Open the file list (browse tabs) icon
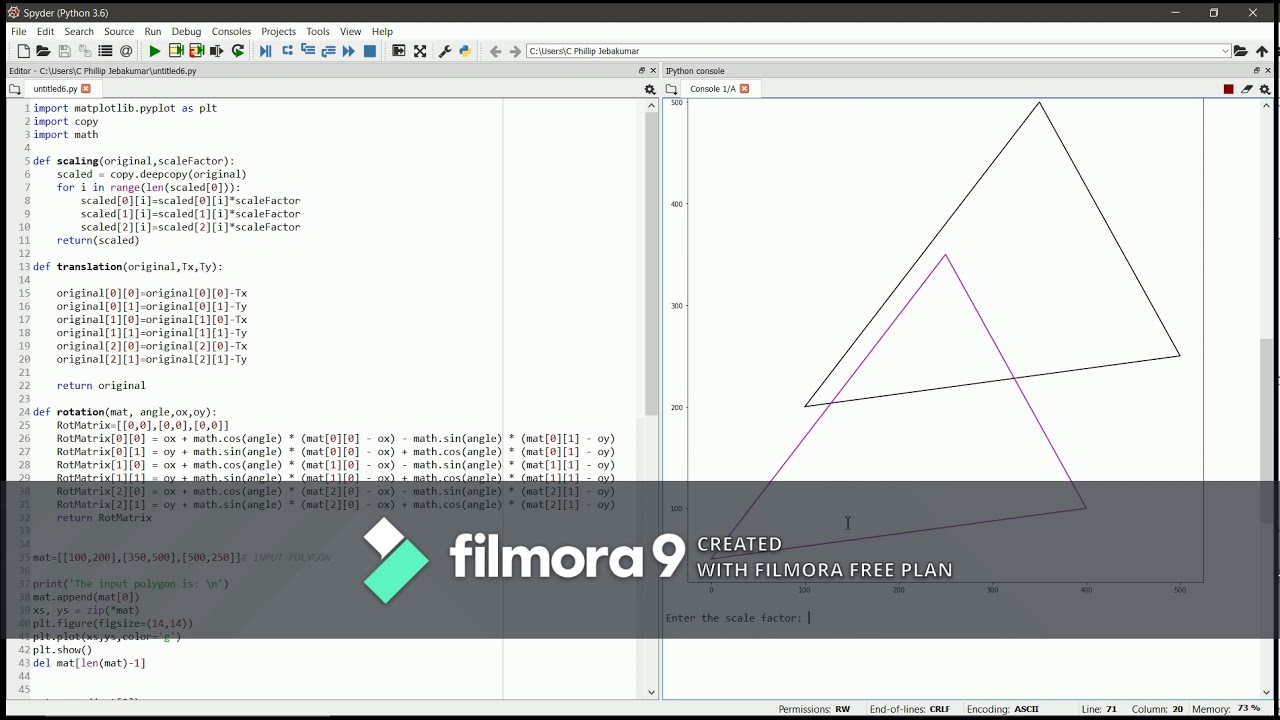This screenshot has height=720, width=1280. click(105, 51)
